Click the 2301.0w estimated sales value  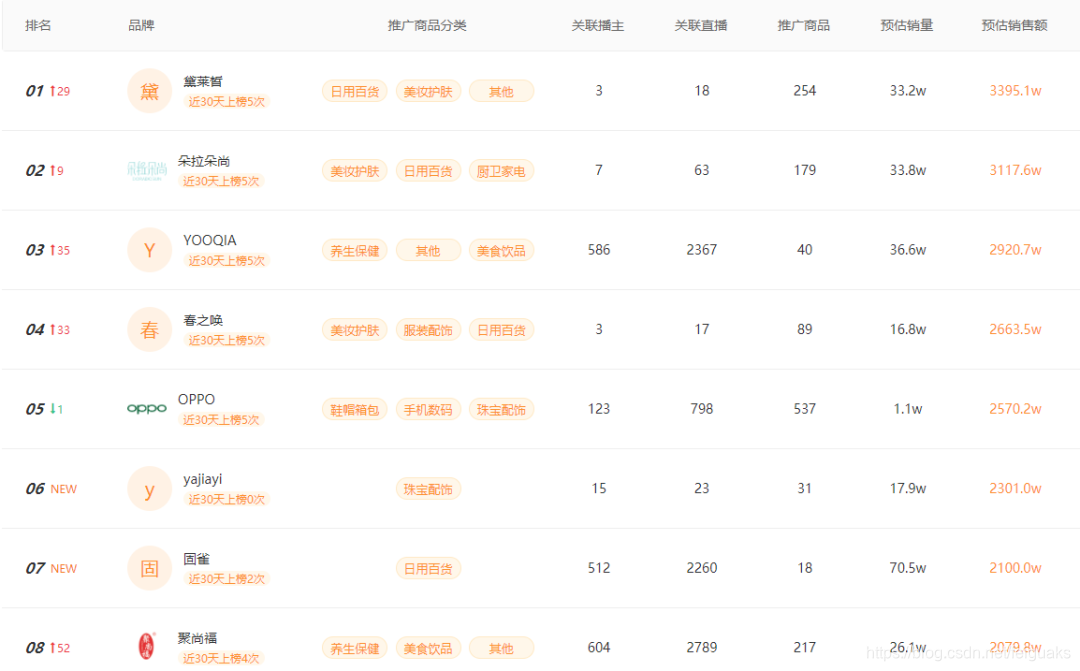pyautogui.click(x=1015, y=488)
